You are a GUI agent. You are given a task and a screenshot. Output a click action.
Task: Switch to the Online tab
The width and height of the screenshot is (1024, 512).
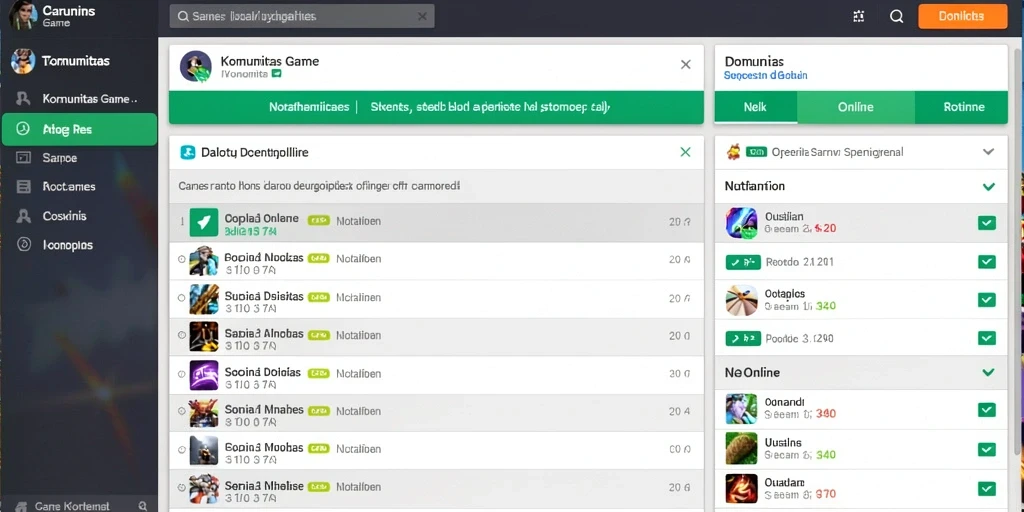point(856,107)
